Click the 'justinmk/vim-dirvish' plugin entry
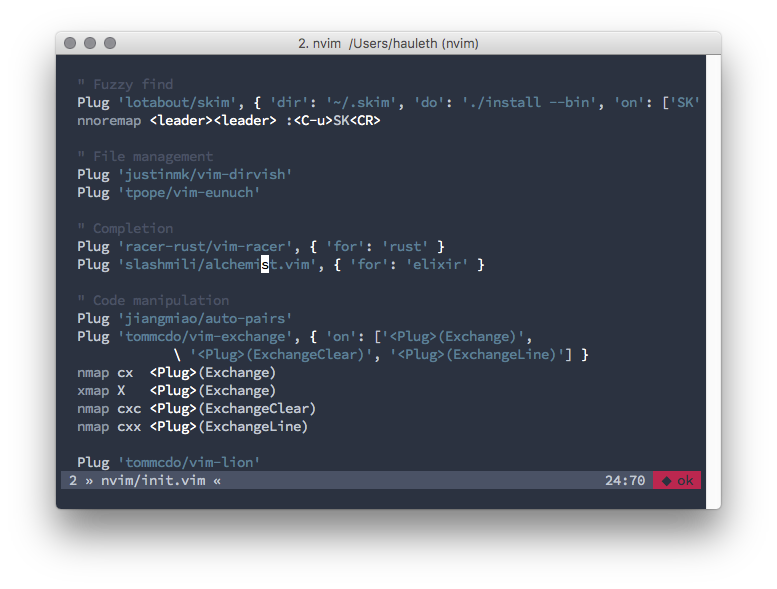This screenshot has width=777, height=589. point(205,175)
